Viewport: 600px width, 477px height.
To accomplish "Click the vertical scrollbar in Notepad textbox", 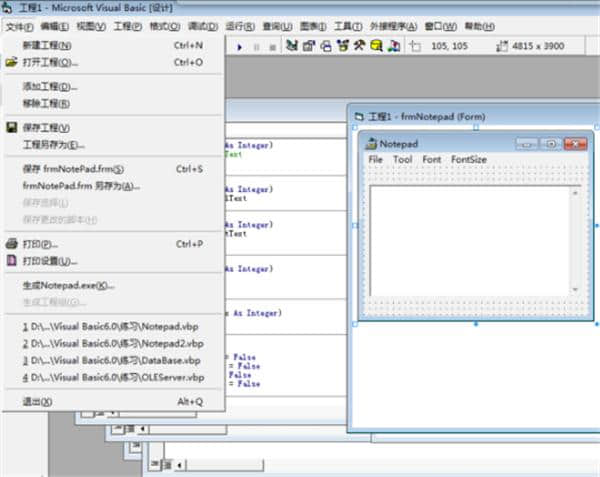I will (577, 240).
